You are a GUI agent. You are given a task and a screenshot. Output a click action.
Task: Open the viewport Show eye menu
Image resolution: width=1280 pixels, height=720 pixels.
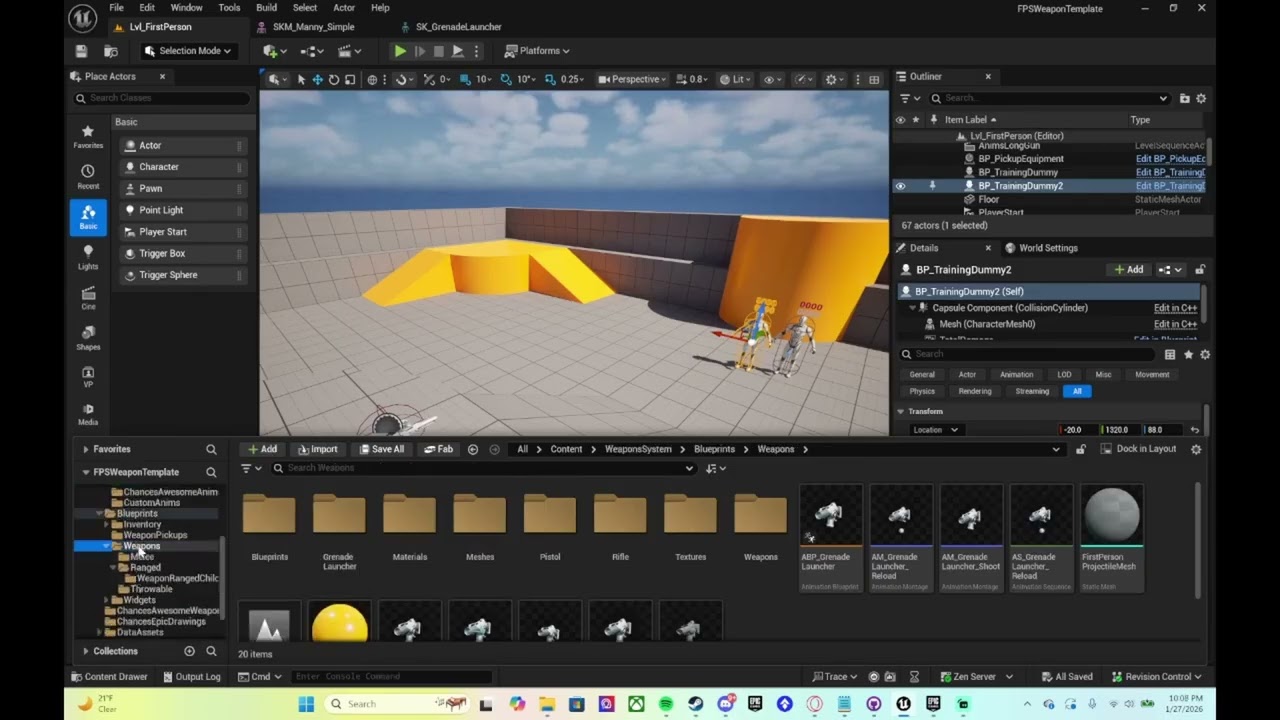tap(773, 80)
